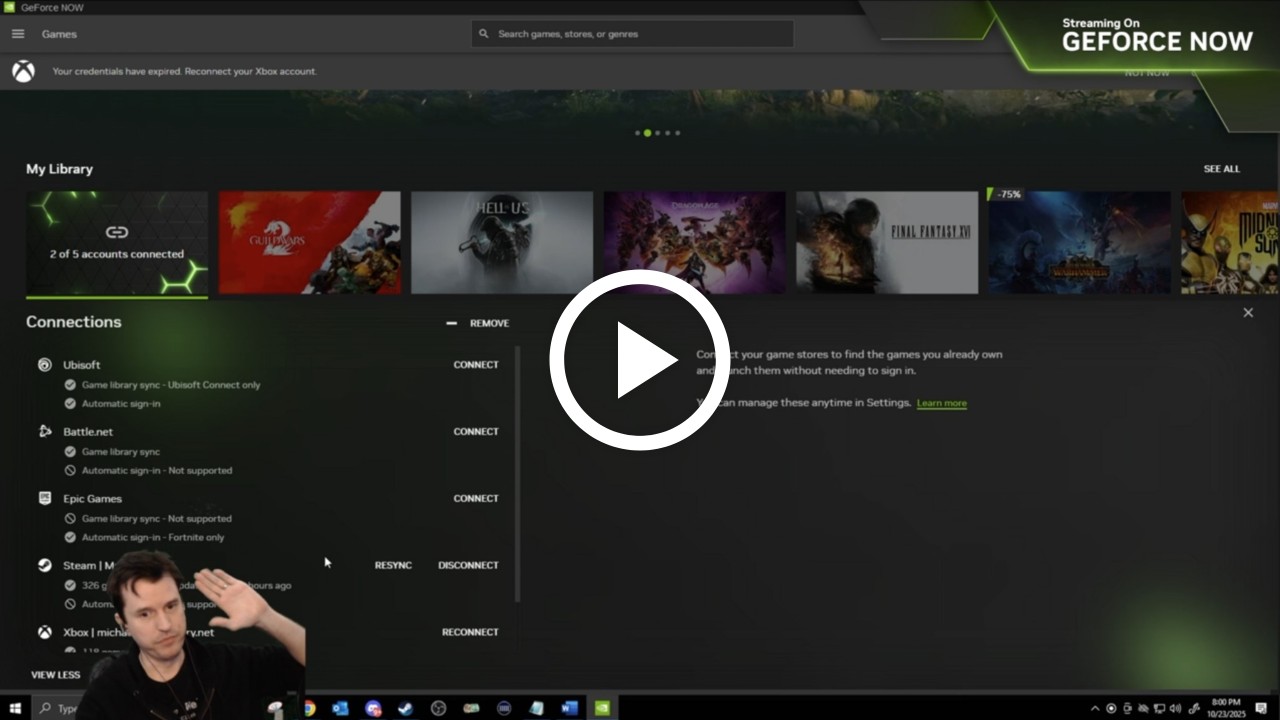The height and width of the screenshot is (720, 1280).
Task: Click the Epic Games store icon
Action: [x=45, y=498]
